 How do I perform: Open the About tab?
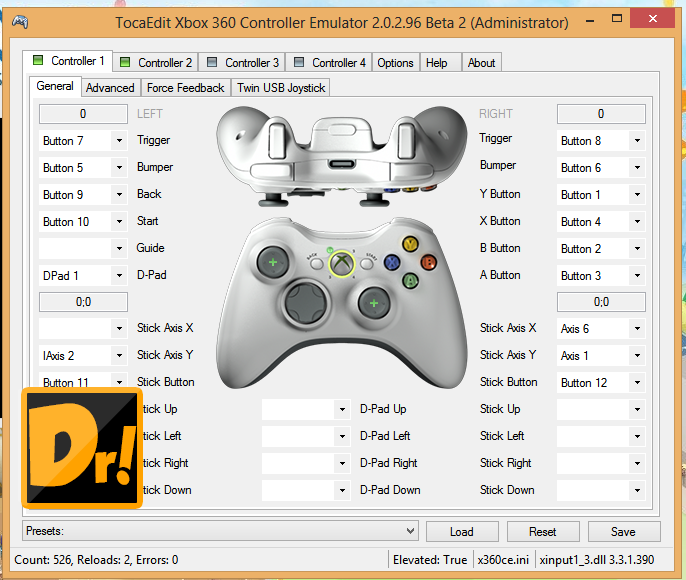[x=482, y=63]
